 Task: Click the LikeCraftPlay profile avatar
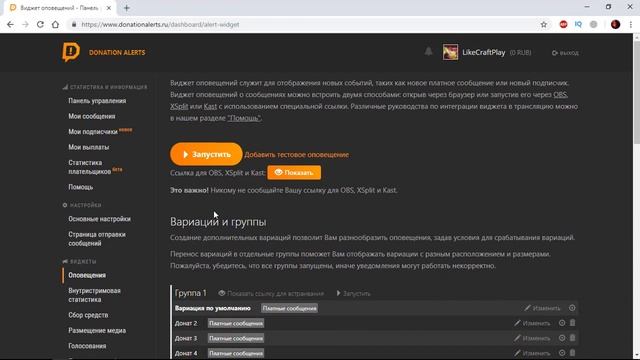[450, 52]
